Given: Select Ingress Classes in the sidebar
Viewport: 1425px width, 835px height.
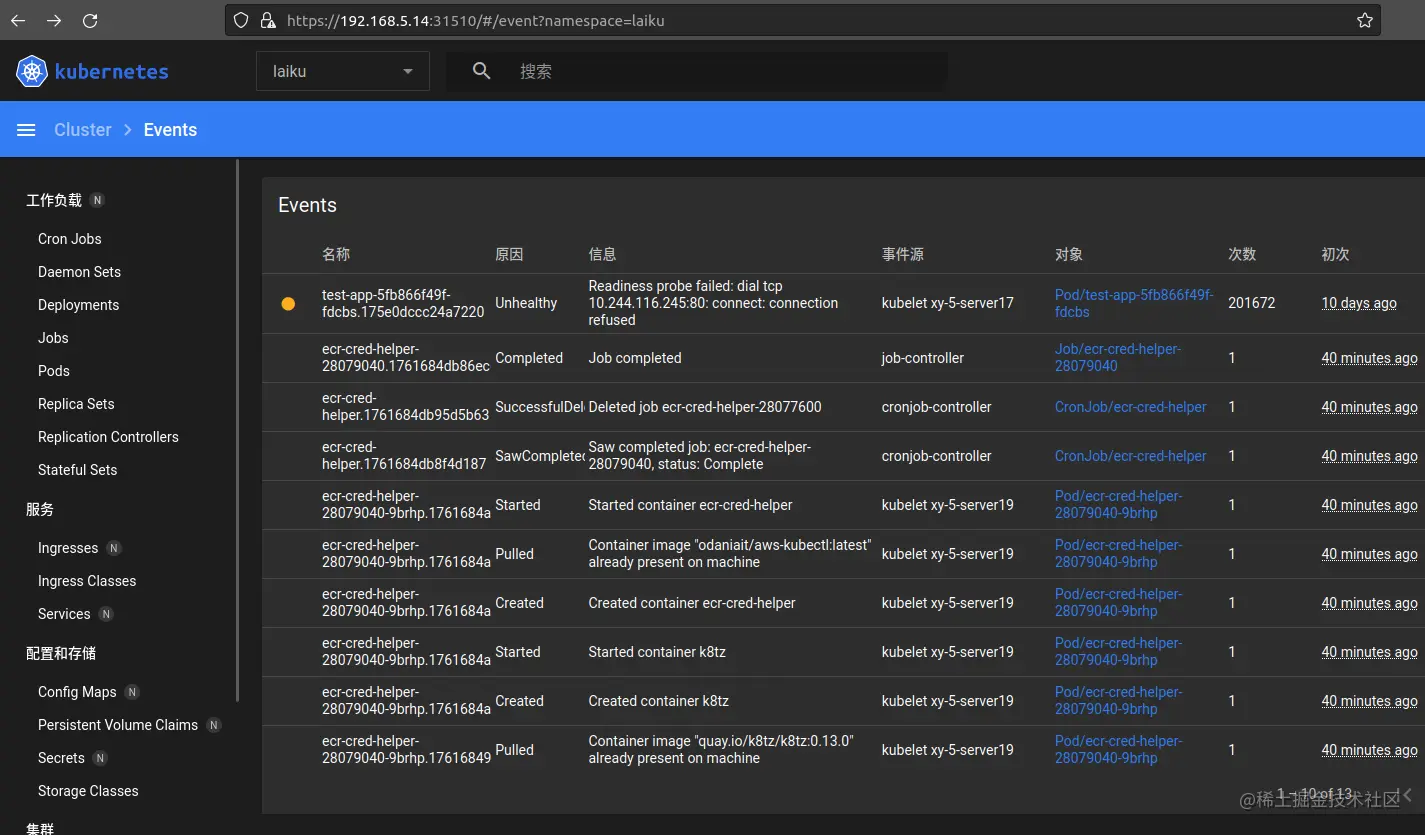Looking at the screenshot, I should [x=87, y=581].
